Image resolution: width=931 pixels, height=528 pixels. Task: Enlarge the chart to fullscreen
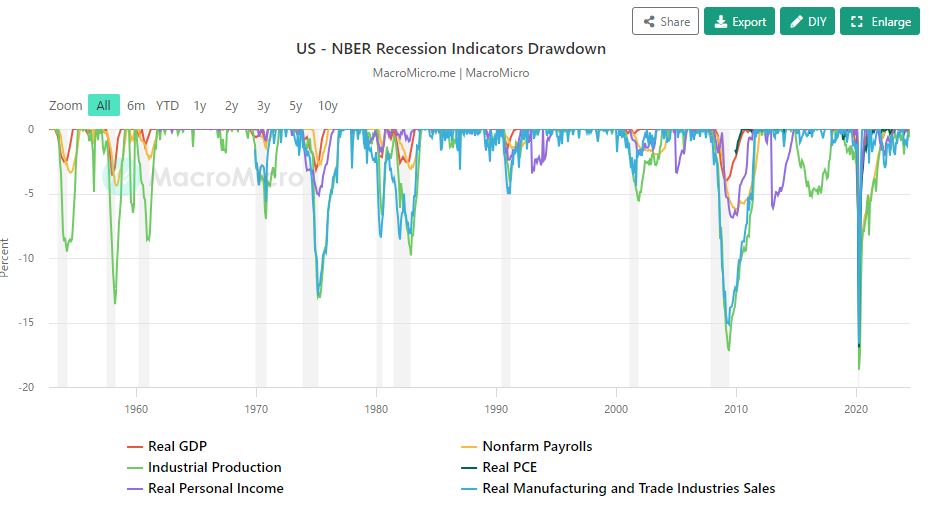click(879, 21)
